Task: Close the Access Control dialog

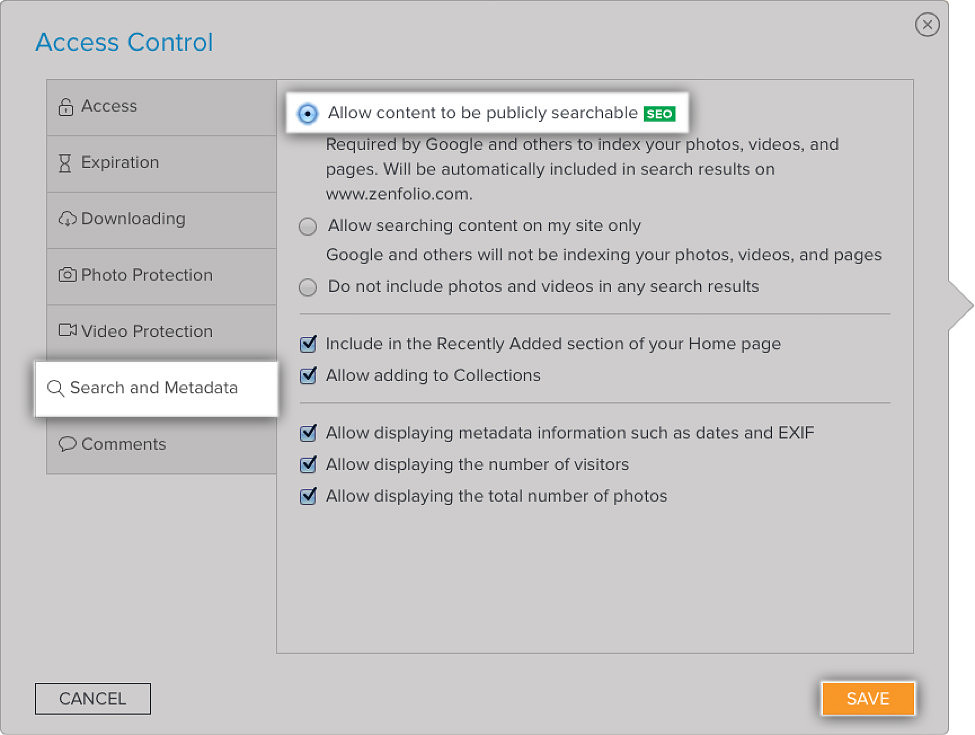Action: (x=927, y=25)
